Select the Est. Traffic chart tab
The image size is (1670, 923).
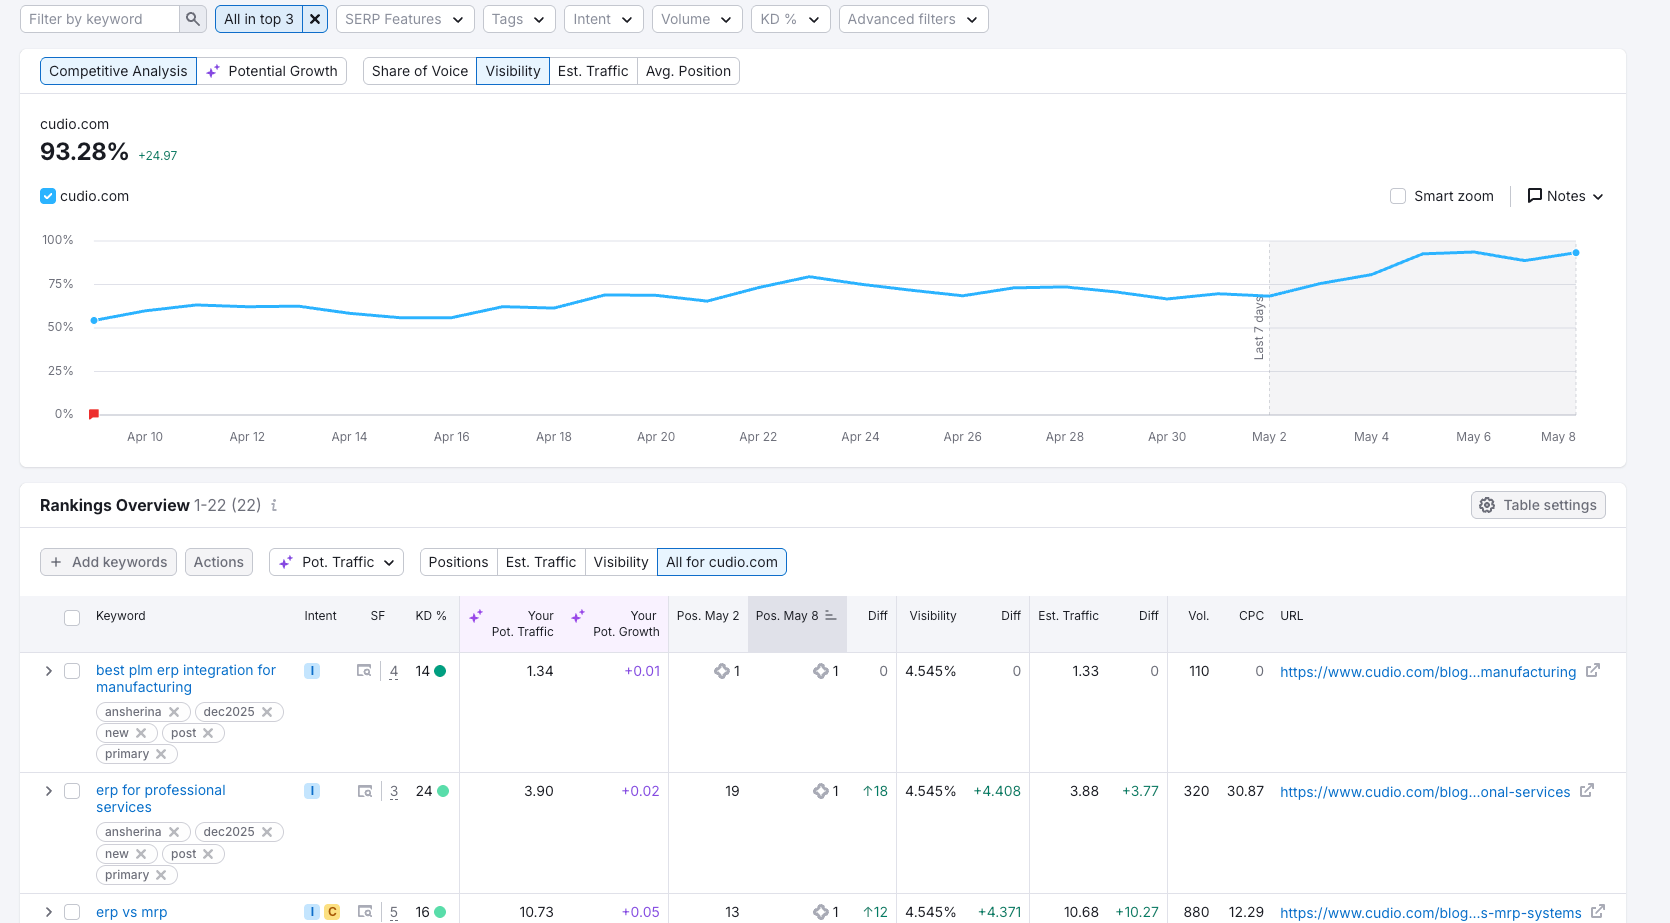pos(593,71)
